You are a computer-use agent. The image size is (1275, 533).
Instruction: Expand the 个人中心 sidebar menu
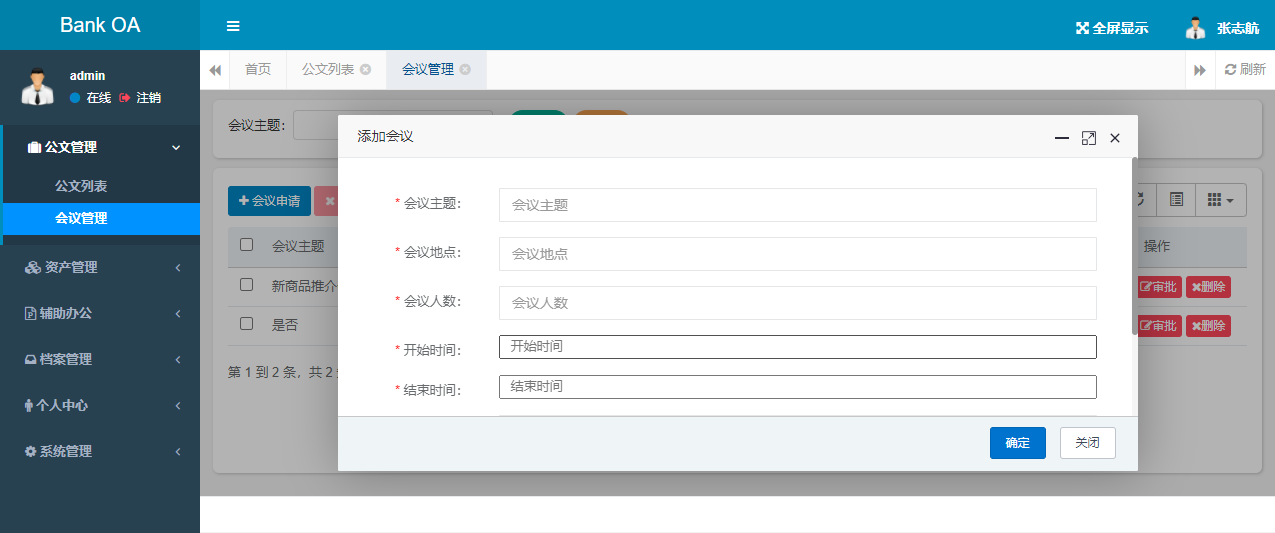pos(100,405)
